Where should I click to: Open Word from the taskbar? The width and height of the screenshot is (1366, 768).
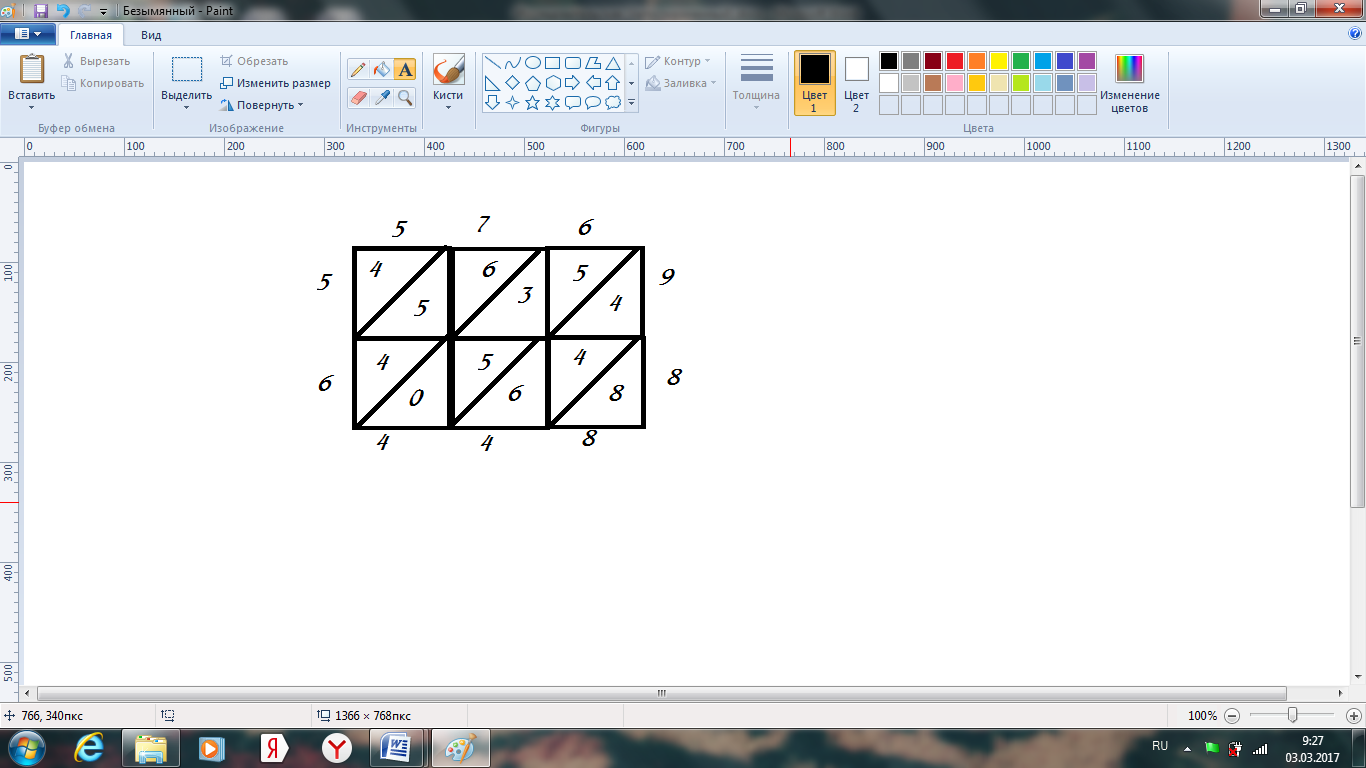pos(397,748)
